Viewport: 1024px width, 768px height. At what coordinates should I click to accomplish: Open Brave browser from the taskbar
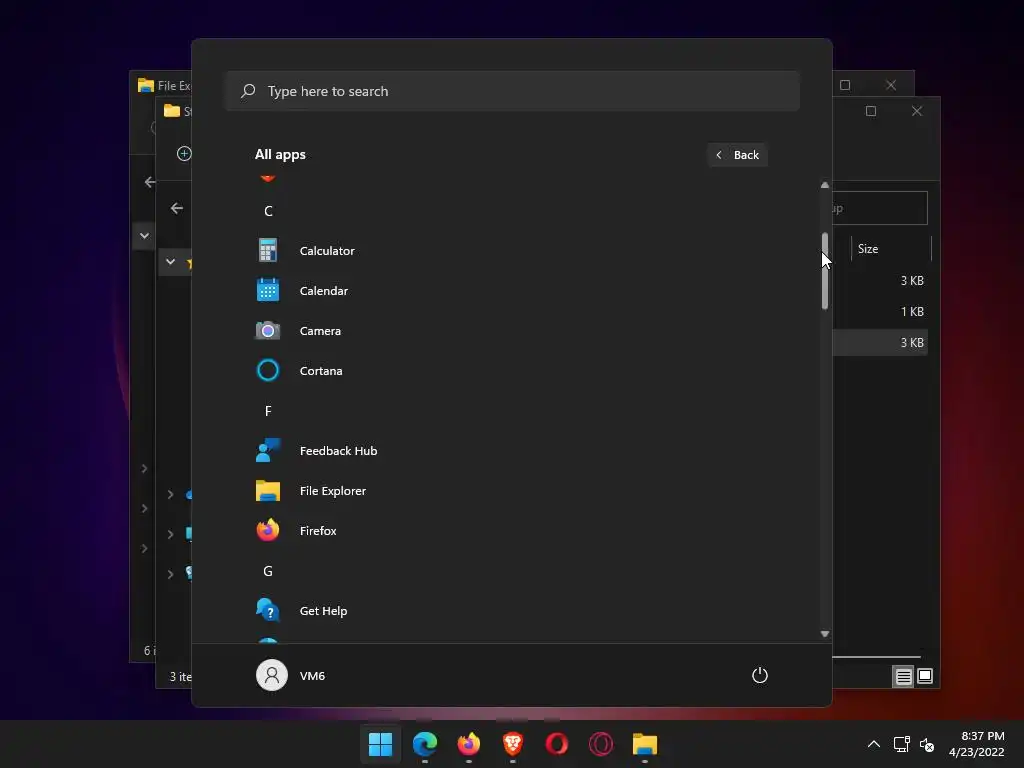[x=513, y=744]
